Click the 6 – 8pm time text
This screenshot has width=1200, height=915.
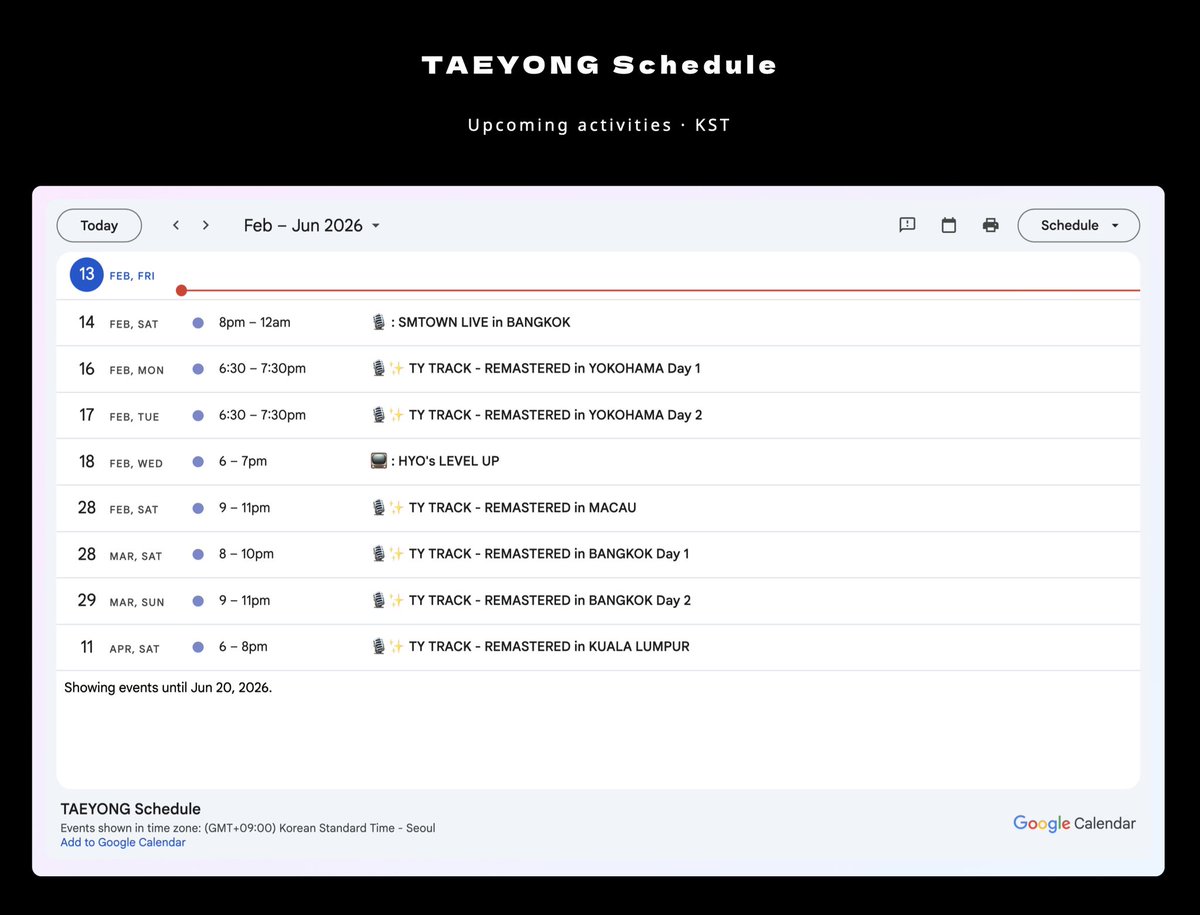pyautogui.click(x=243, y=647)
